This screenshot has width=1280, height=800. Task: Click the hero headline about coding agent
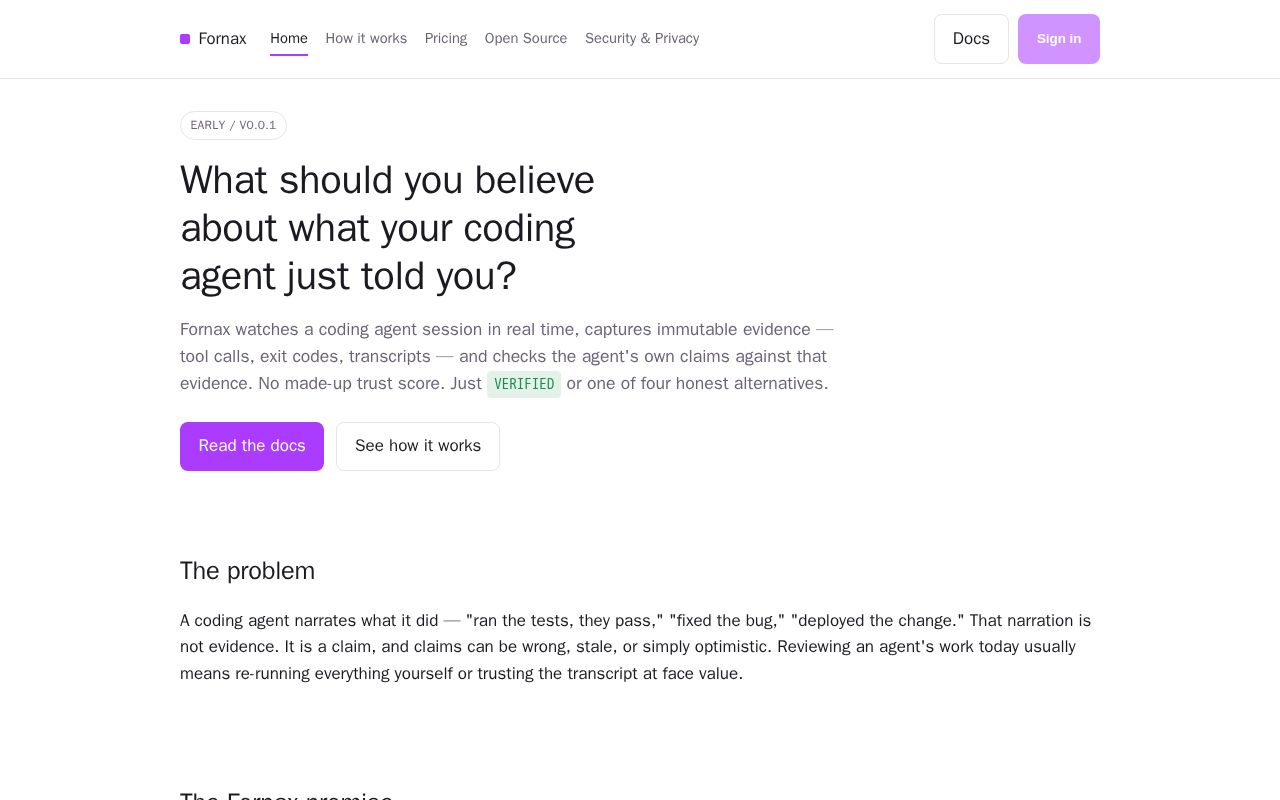[388, 228]
